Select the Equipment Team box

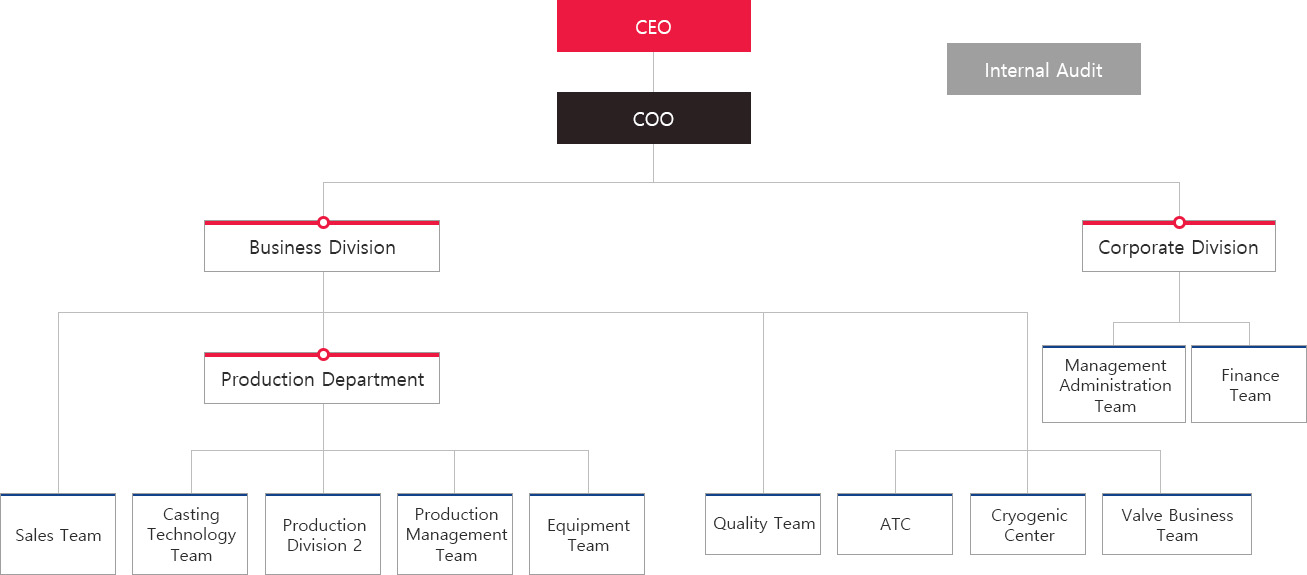(x=587, y=535)
